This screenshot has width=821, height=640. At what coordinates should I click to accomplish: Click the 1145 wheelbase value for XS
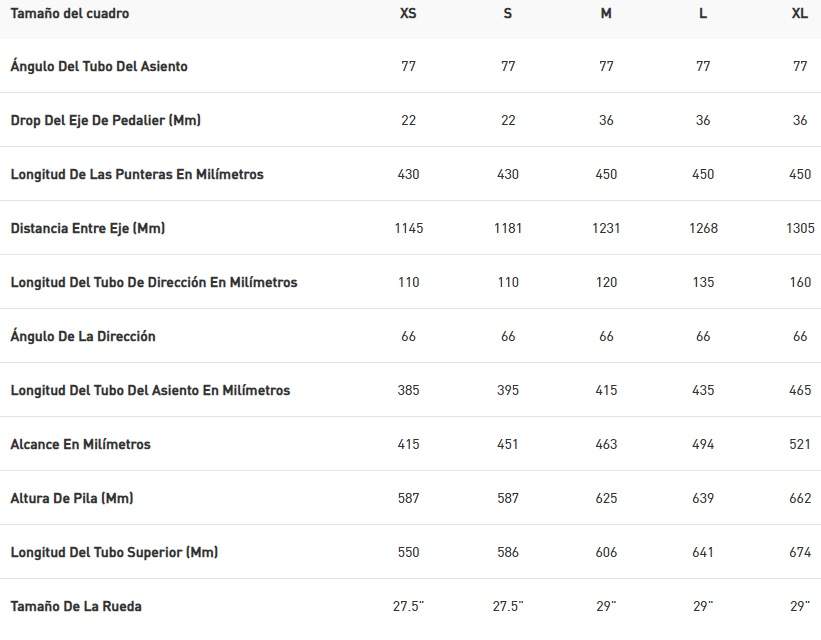pyautogui.click(x=408, y=228)
